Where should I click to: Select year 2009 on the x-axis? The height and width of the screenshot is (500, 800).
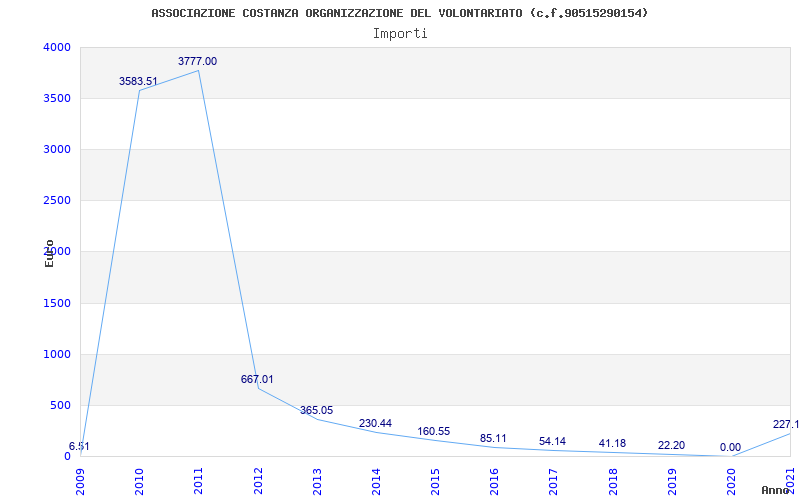[80, 479]
